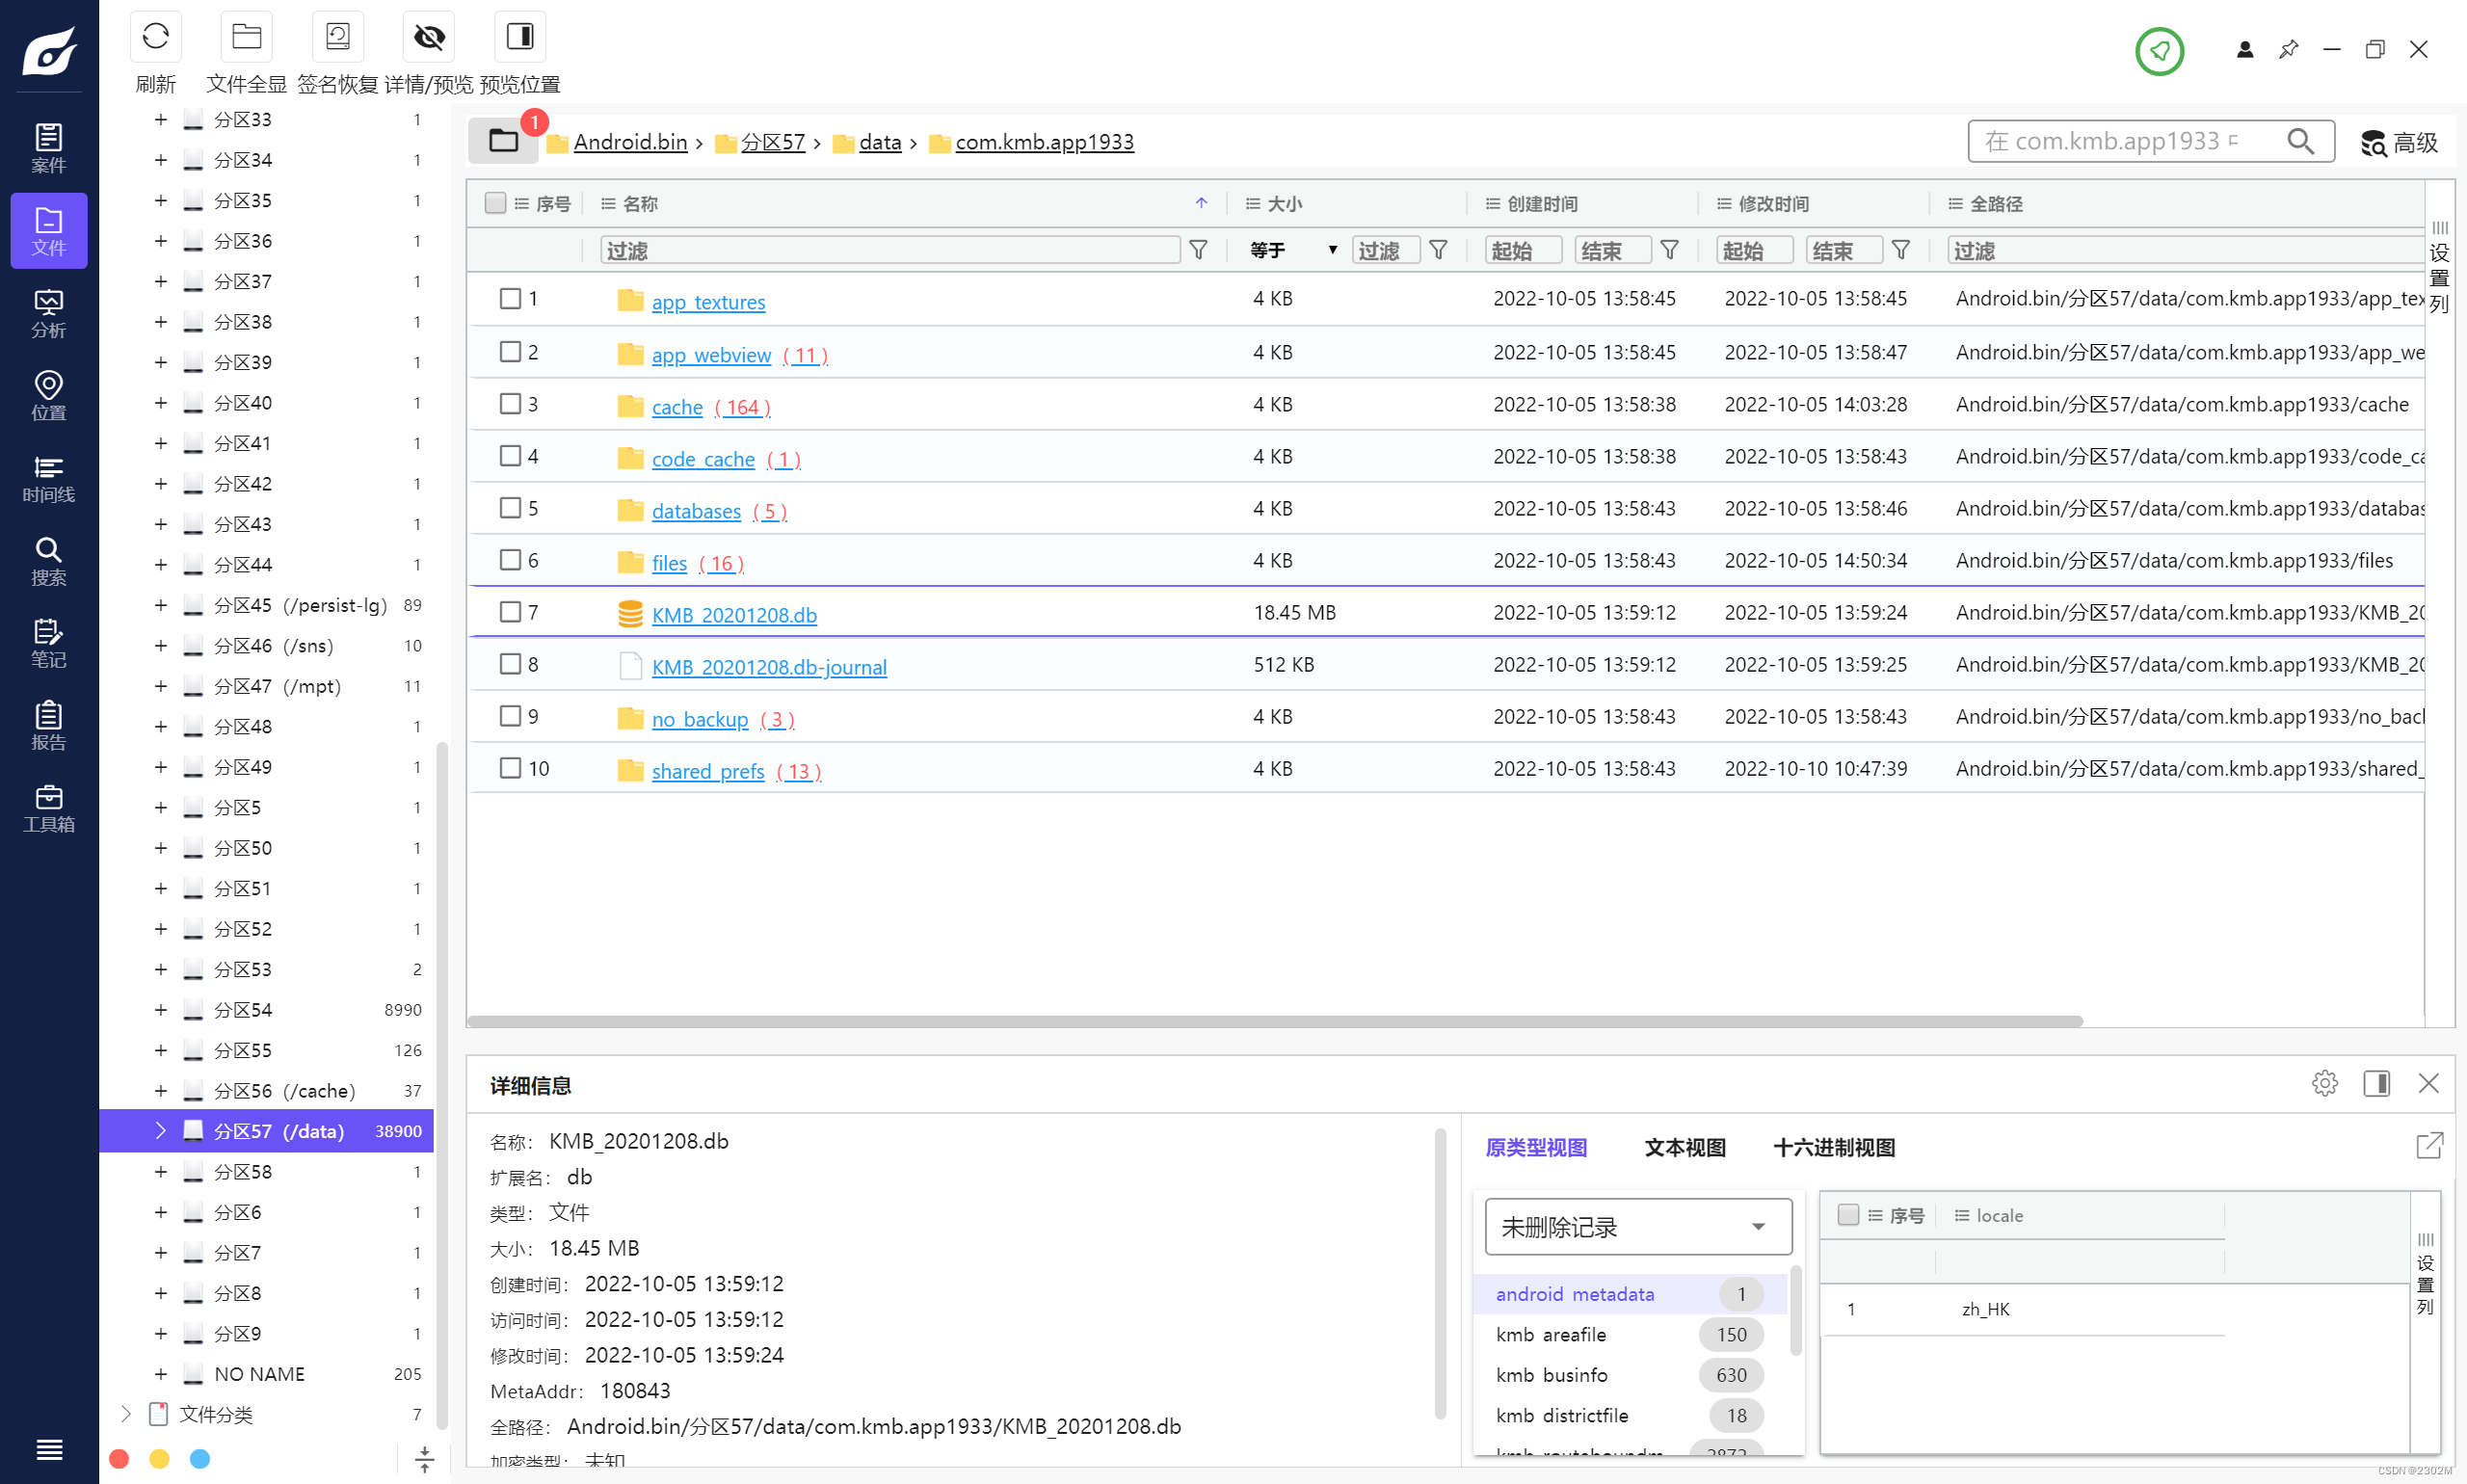Viewport: 2467px width, 1484px height.
Task: Tick the checkbox for the databases row
Action: (510, 508)
